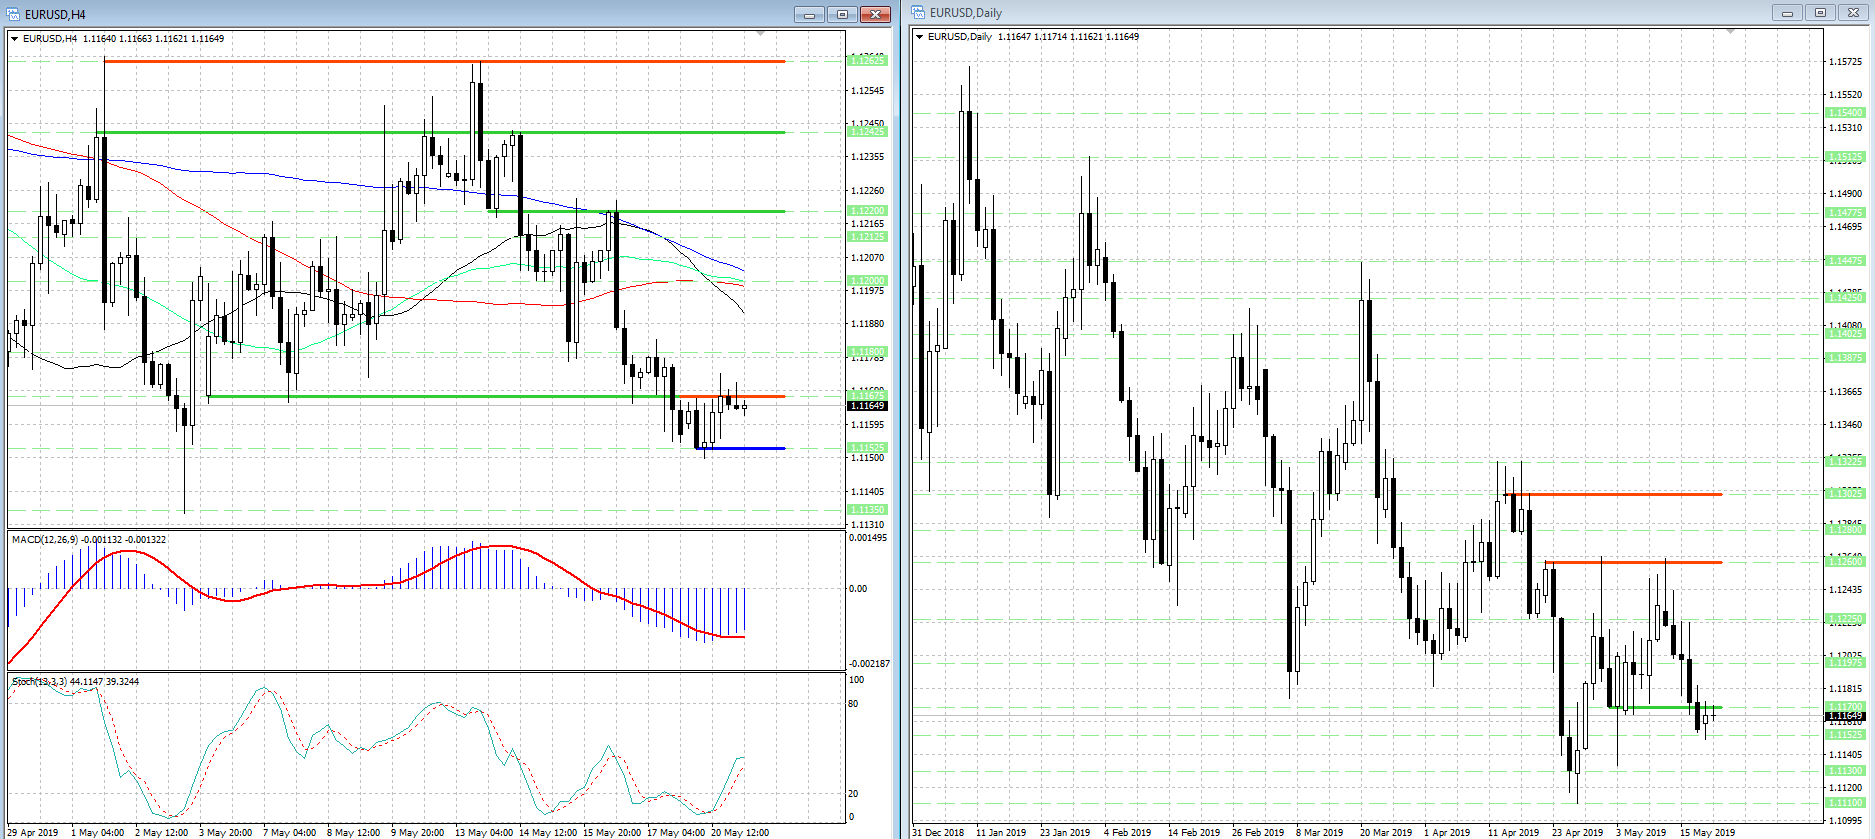This screenshot has height=839, width=1875.
Task: Click the EURUSD,Daily chart window icon
Action: coord(918,13)
